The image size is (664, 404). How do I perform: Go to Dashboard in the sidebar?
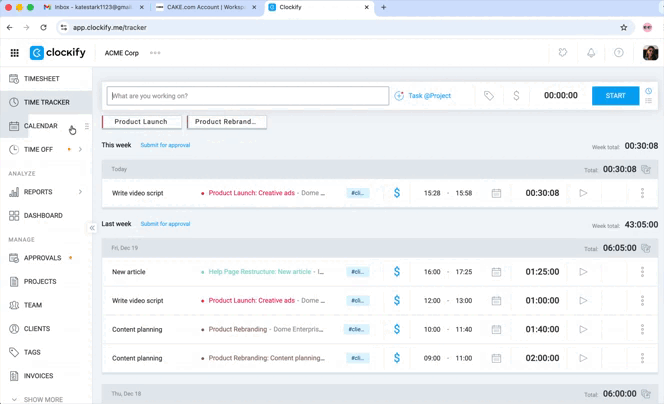(x=43, y=216)
